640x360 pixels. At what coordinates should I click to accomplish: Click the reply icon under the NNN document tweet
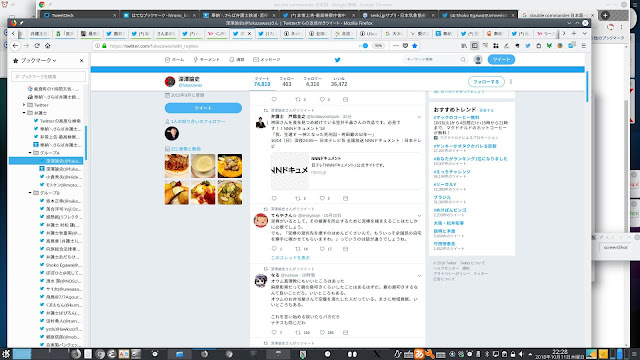click(274, 198)
